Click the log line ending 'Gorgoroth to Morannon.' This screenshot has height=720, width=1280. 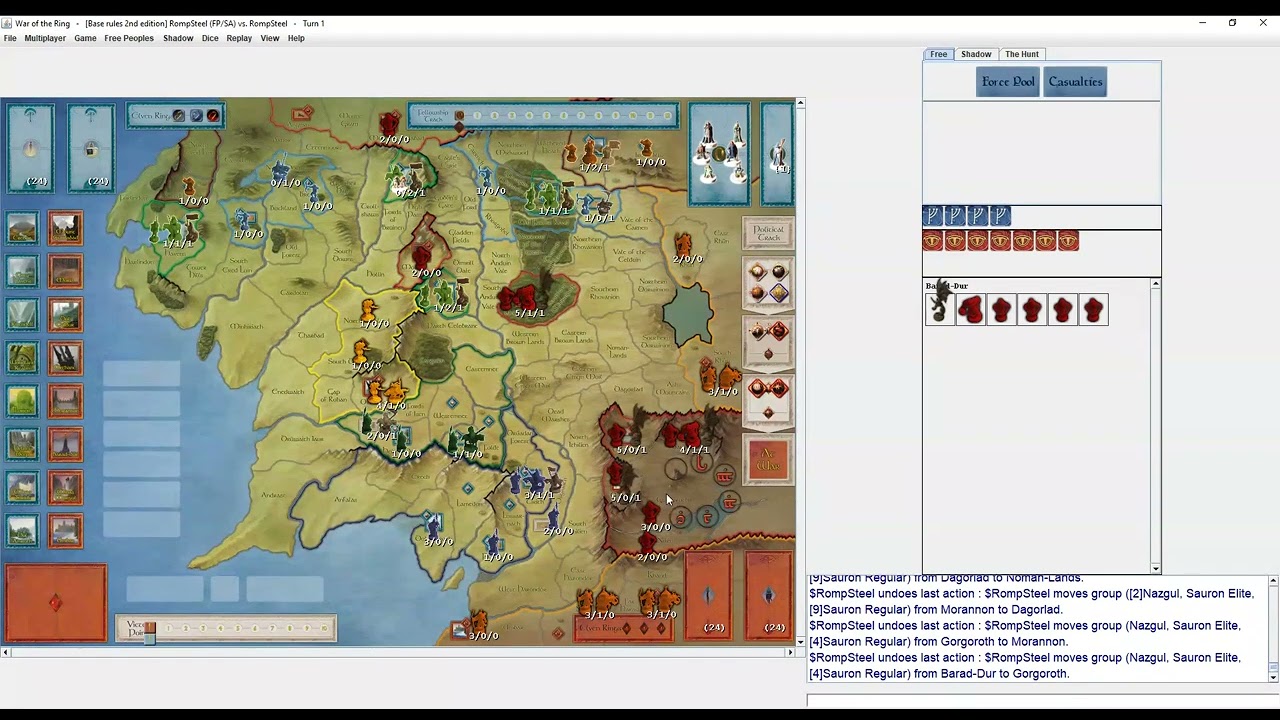(938, 641)
